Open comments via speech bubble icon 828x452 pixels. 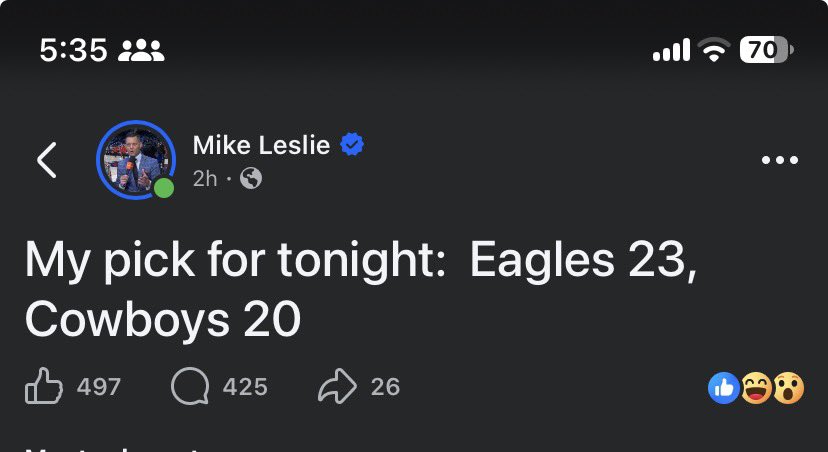[190, 387]
